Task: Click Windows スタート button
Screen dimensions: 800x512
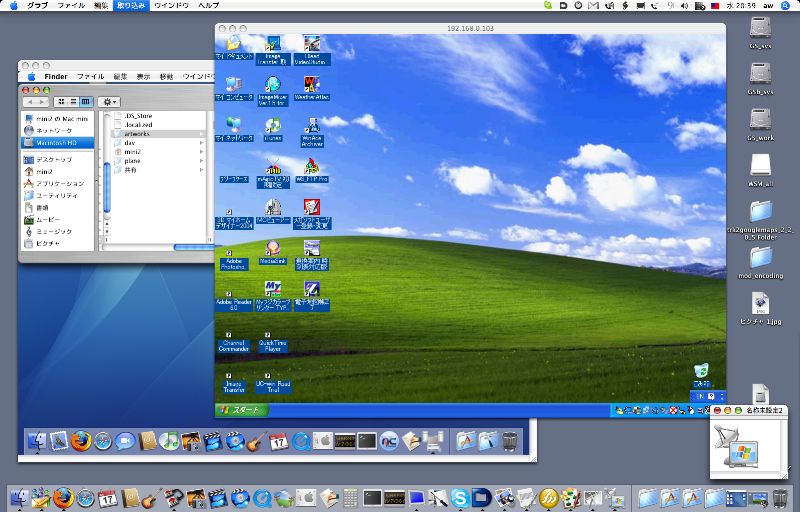Action: [241, 410]
